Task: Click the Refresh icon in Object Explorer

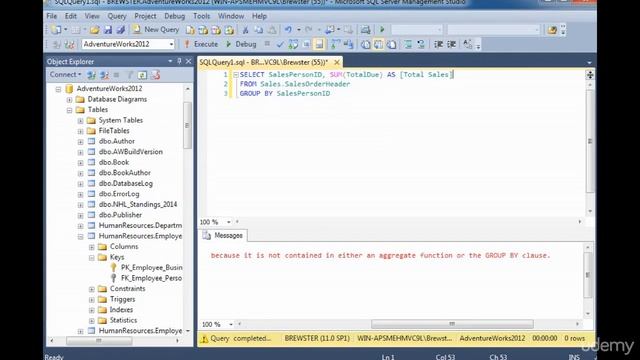Action: pos(142,75)
